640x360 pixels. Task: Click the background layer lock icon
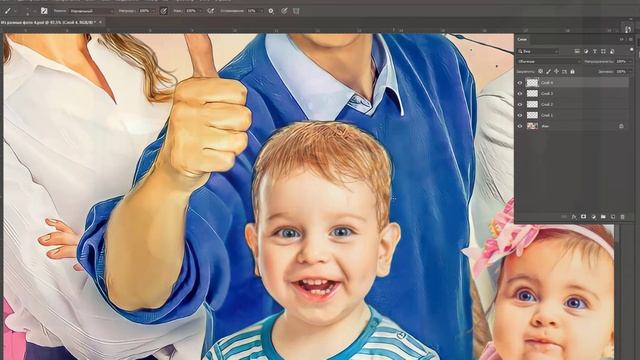(x=621, y=126)
